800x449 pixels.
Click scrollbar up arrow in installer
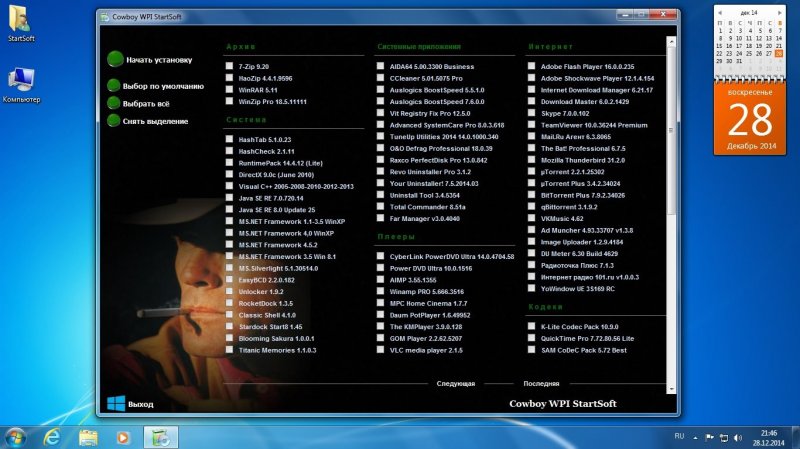pyautogui.click(x=671, y=42)
